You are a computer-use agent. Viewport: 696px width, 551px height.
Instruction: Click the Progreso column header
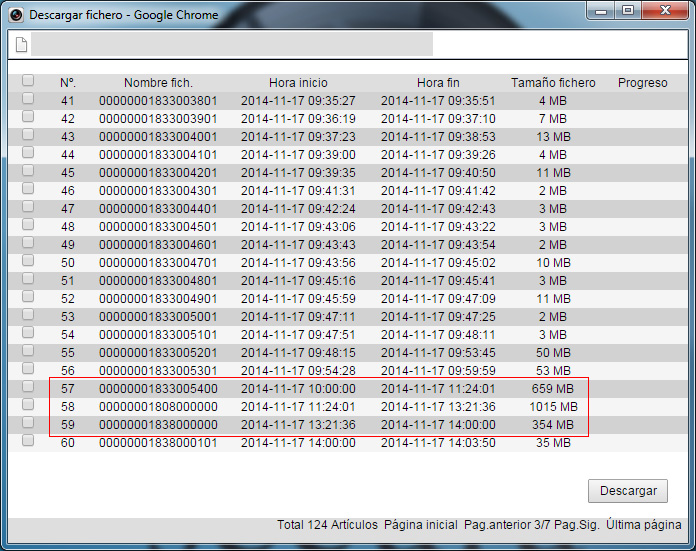pyautogui.click(x=643, y=83)
